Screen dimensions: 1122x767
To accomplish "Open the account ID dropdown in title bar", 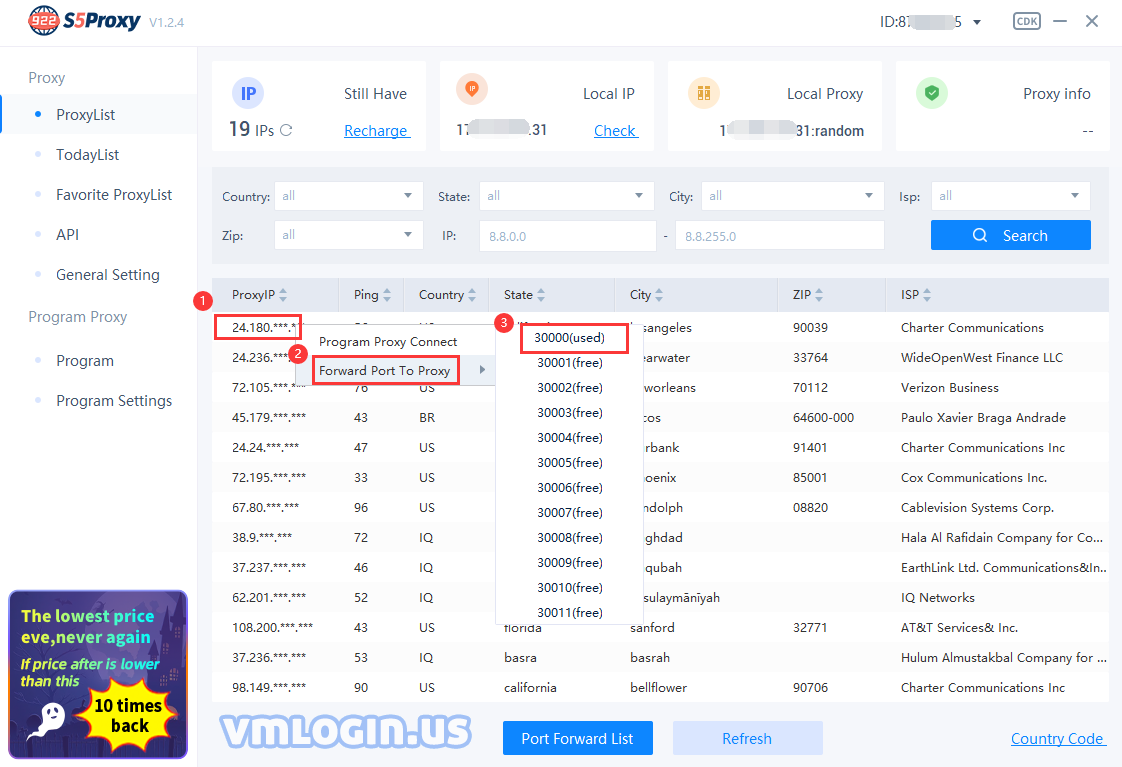I will pyautogui.click(x=975, y=20).
